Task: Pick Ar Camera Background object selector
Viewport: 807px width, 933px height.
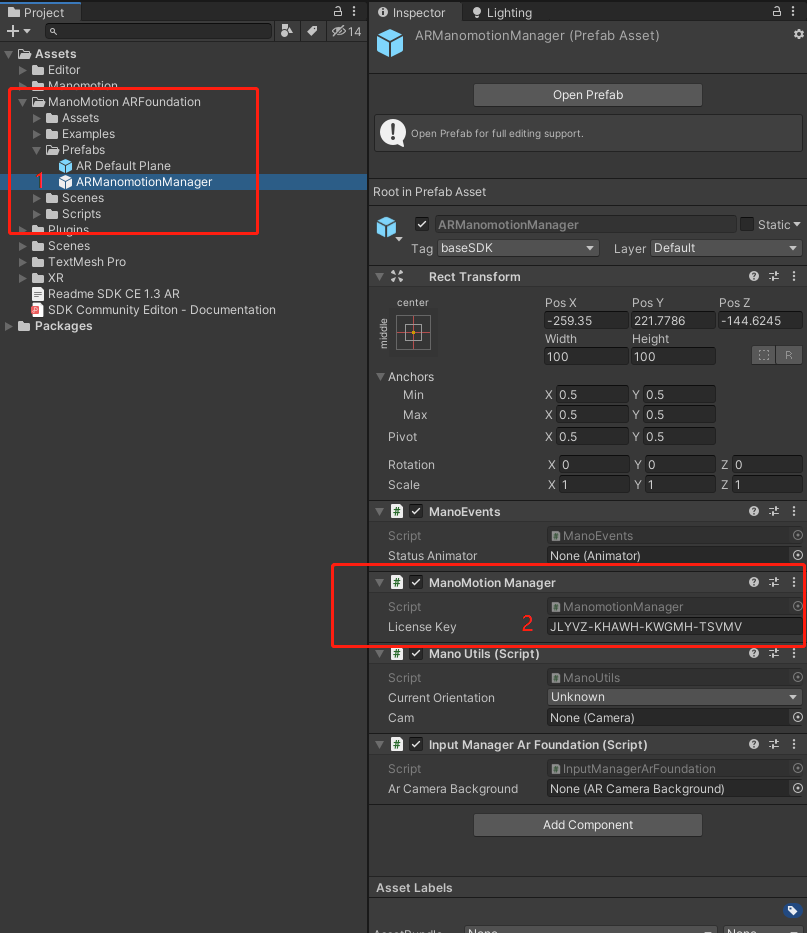Action: [797, 788]
